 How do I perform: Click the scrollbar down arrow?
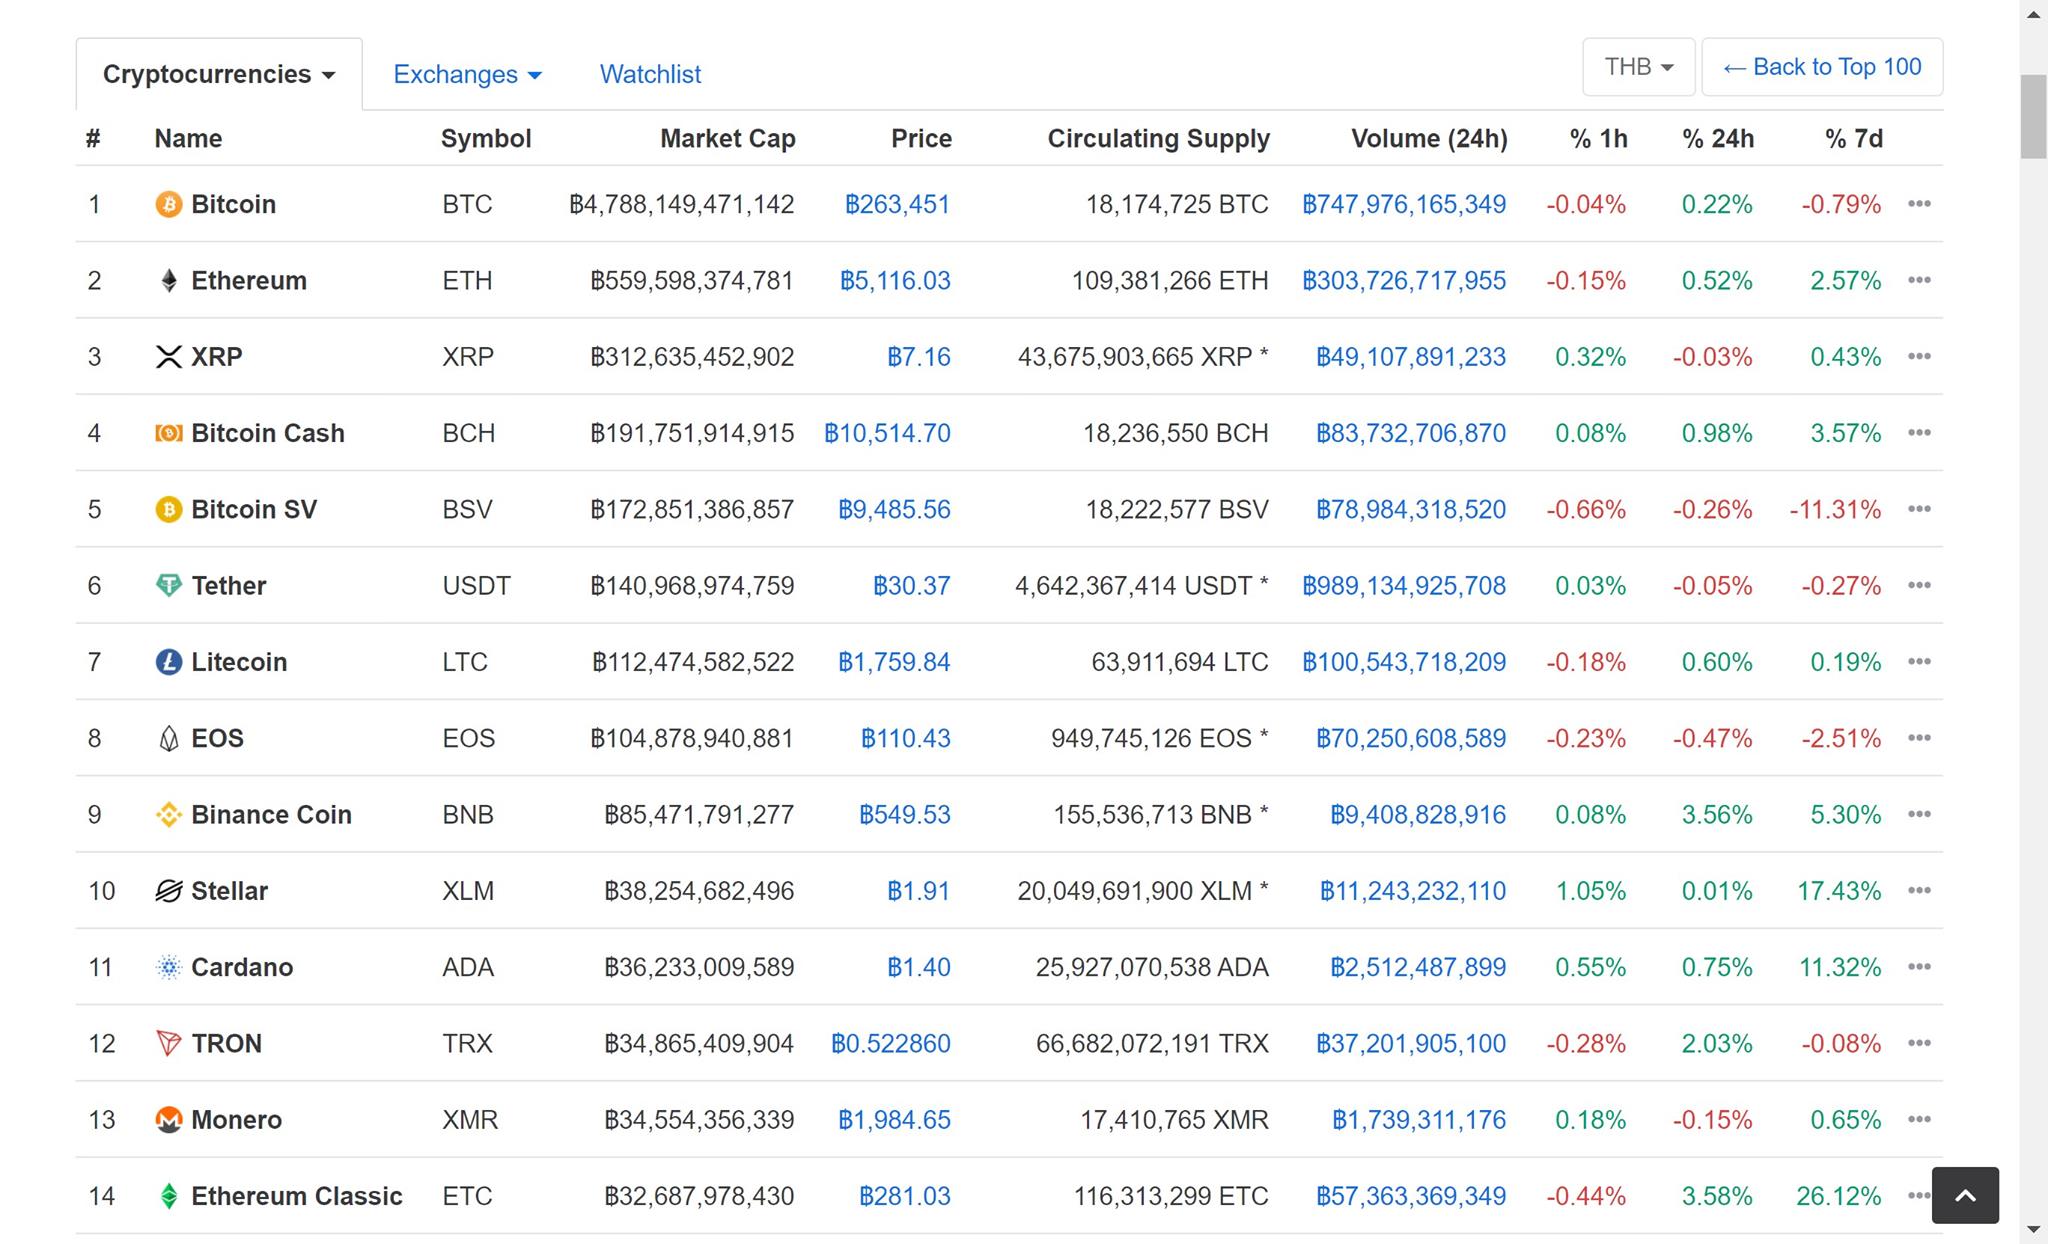click(2033, 1229)
